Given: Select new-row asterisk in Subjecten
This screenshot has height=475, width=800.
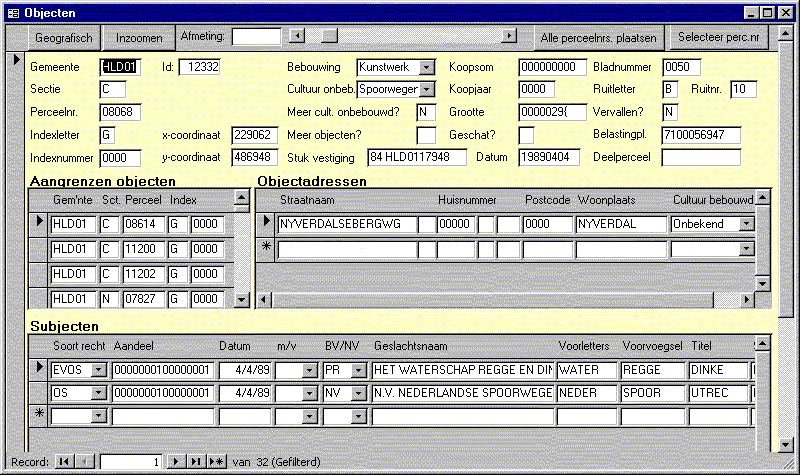Looking at the screenshot, I should coord(39,414).
